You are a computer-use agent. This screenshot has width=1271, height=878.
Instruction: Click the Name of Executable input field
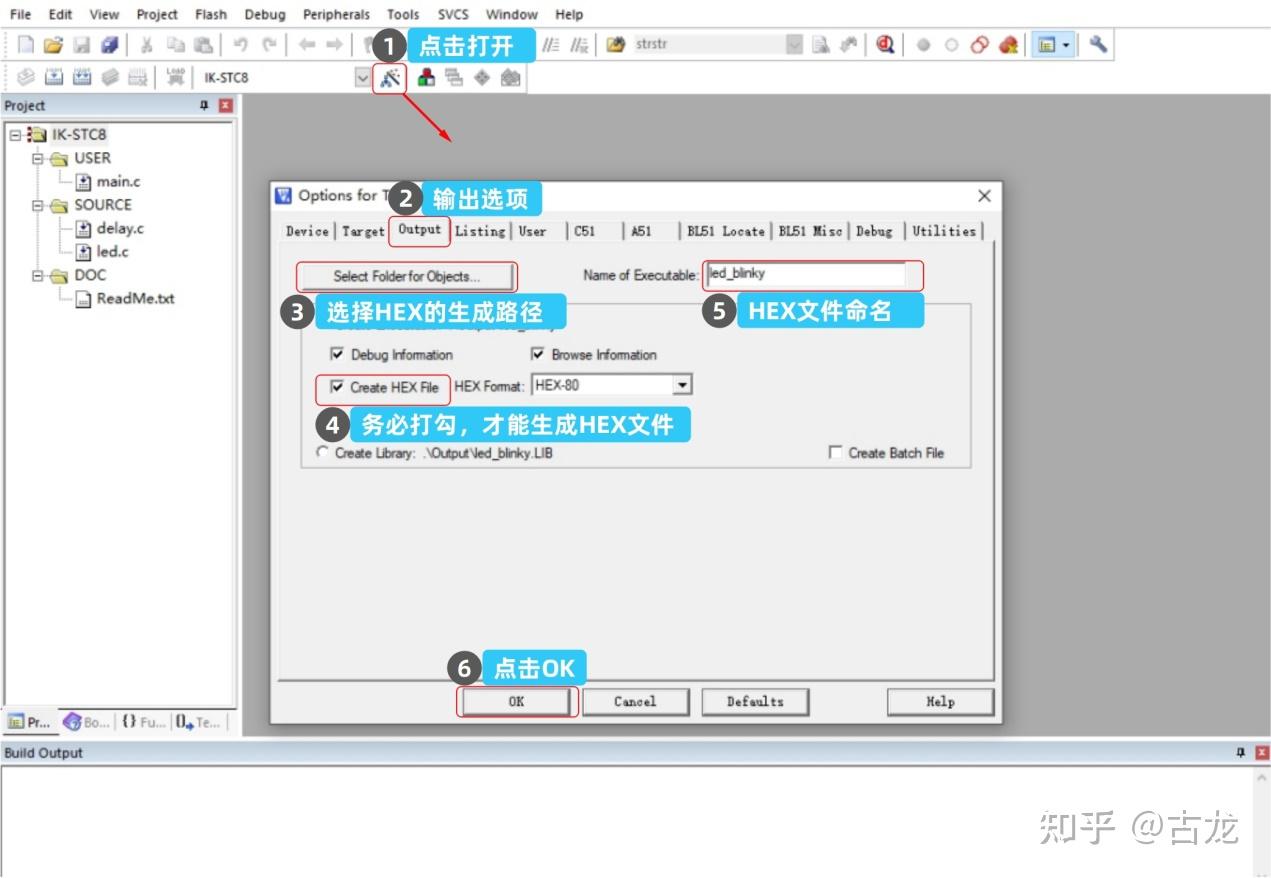coord(806,274)
